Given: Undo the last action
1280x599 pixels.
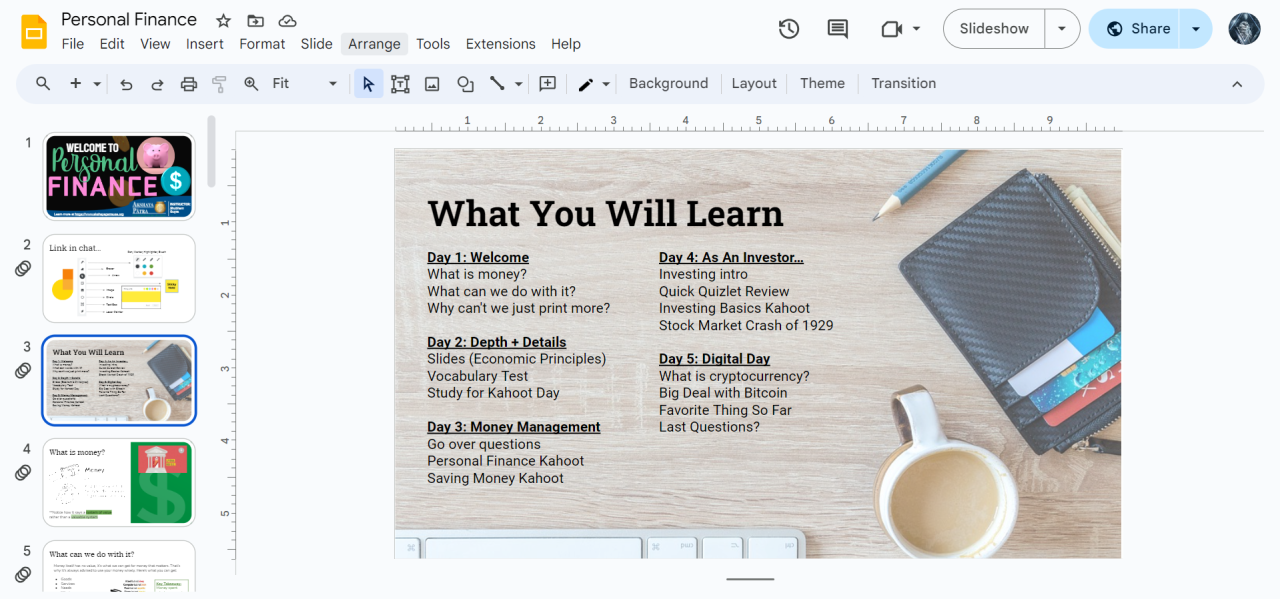Looking at the screenshot, I should tap(126, 84).
